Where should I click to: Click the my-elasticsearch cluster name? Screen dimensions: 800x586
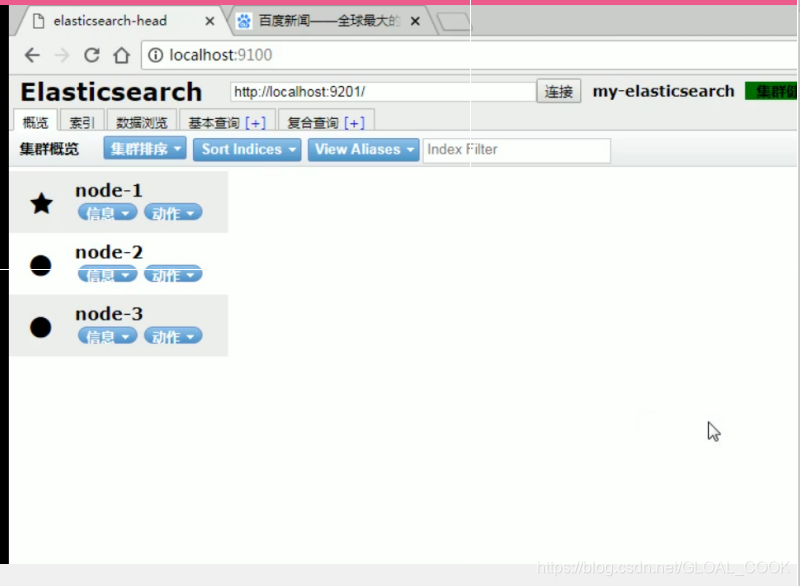(x=663, y=91)
